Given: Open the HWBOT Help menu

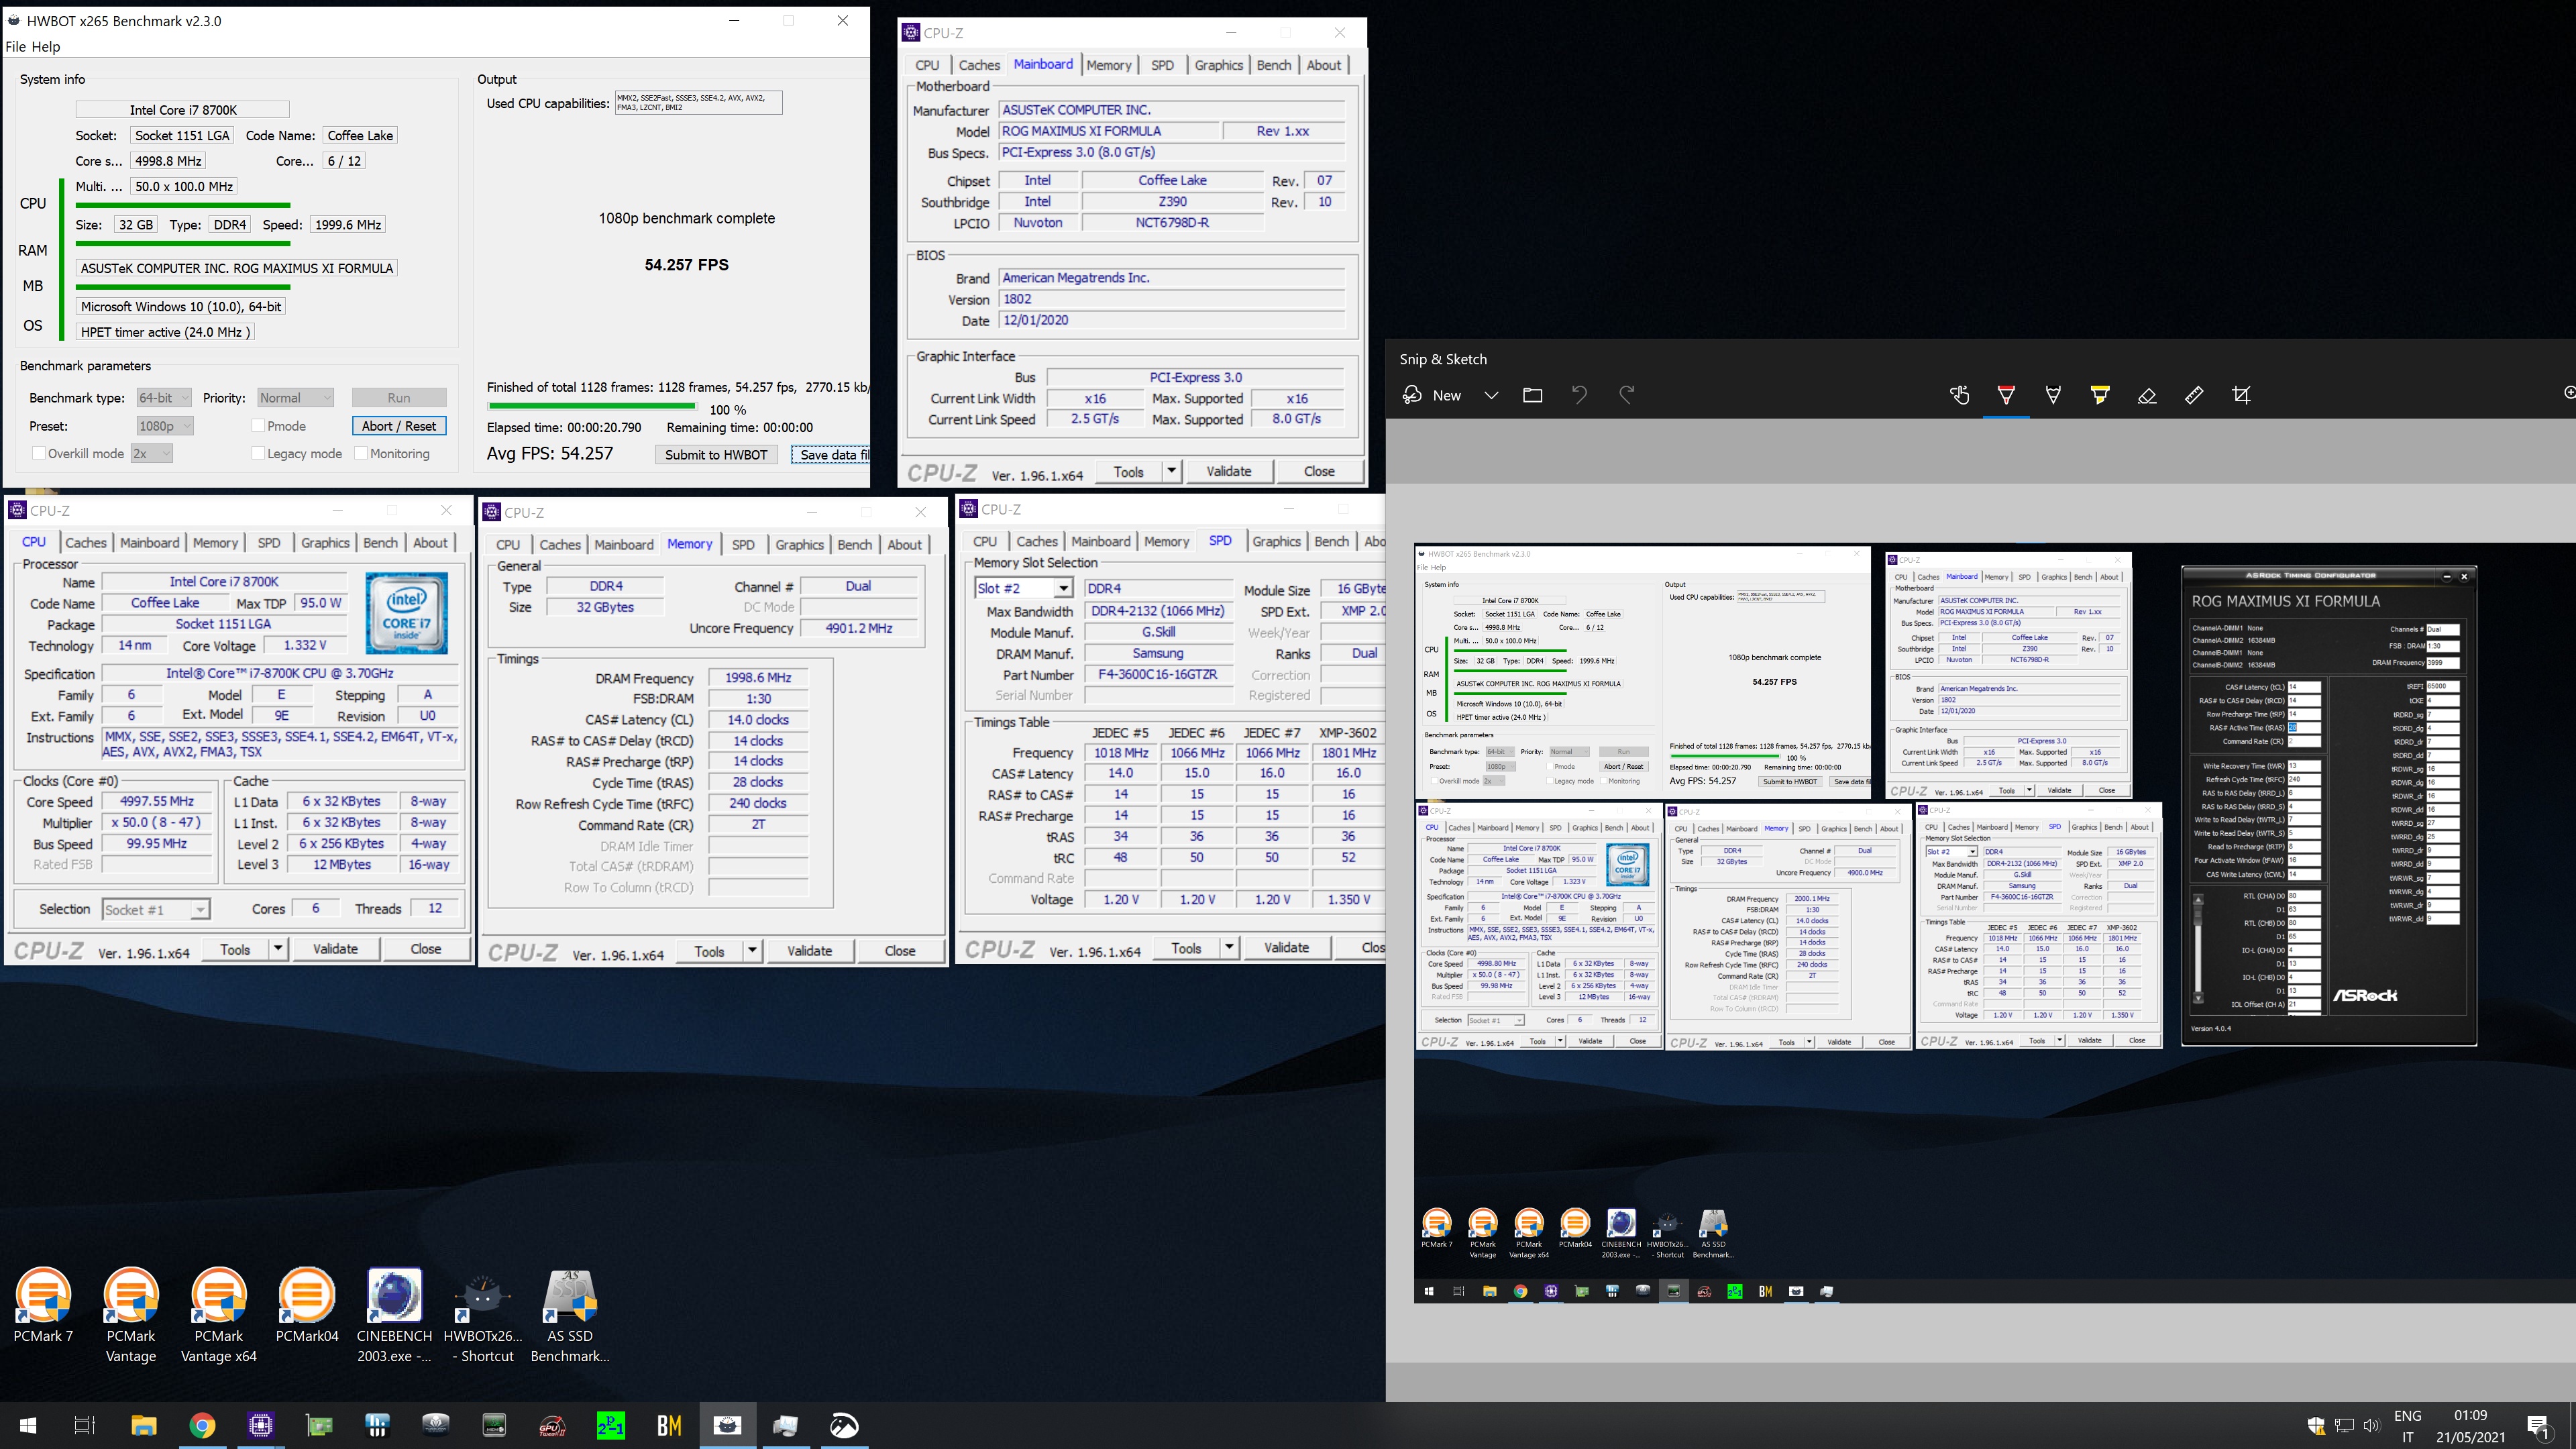Looking at the screenshot, I should coord(46,46).
